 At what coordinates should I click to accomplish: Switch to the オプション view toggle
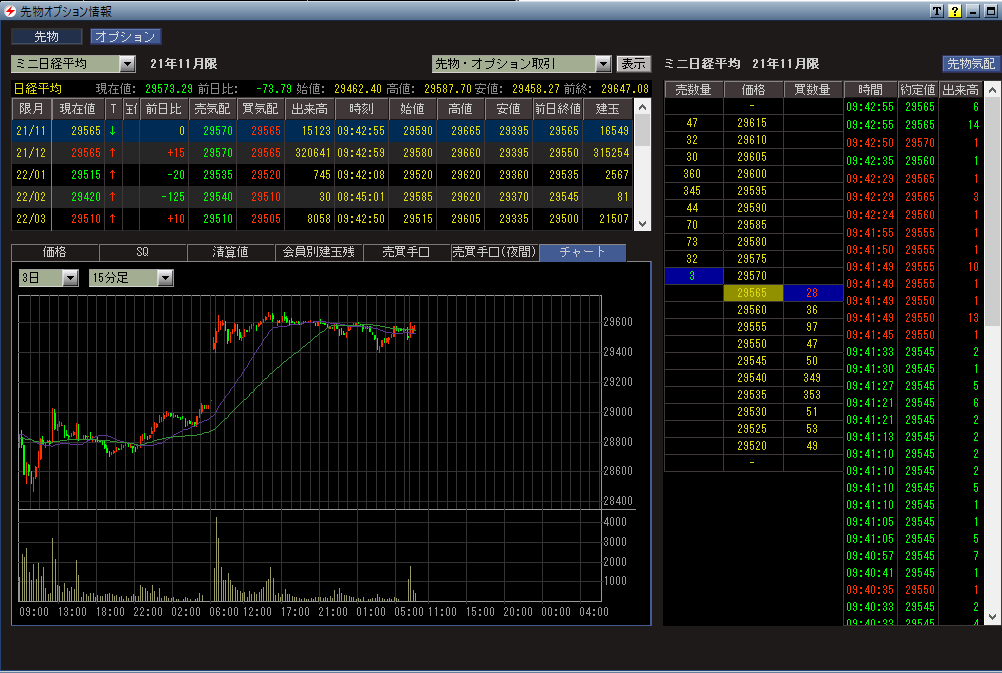coord(125,37)
